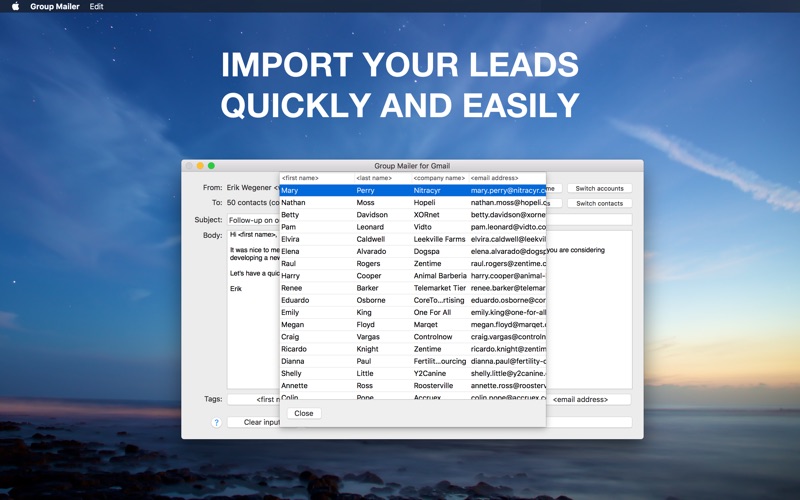Click last name Vargas
The width and height of the screenshot is (800, 500).
(368, 337)
